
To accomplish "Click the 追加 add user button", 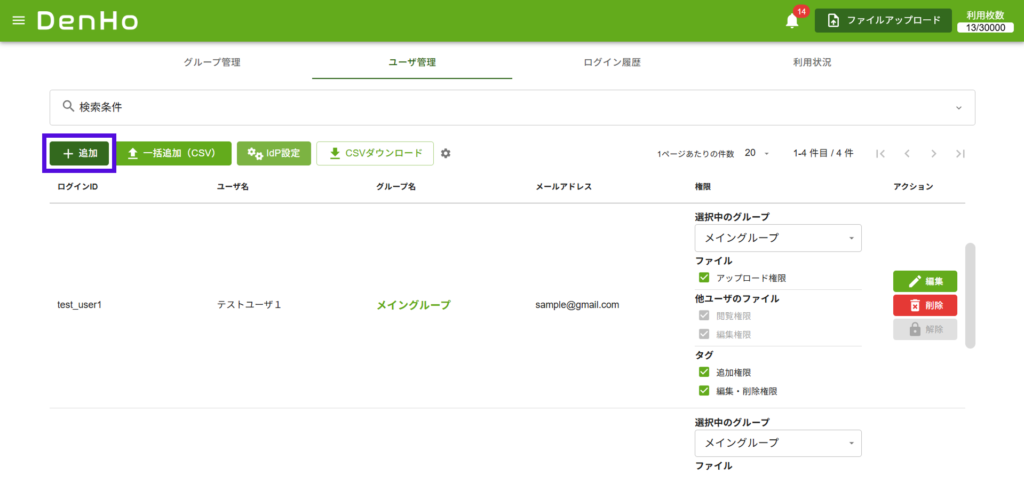I will (80, 153).
